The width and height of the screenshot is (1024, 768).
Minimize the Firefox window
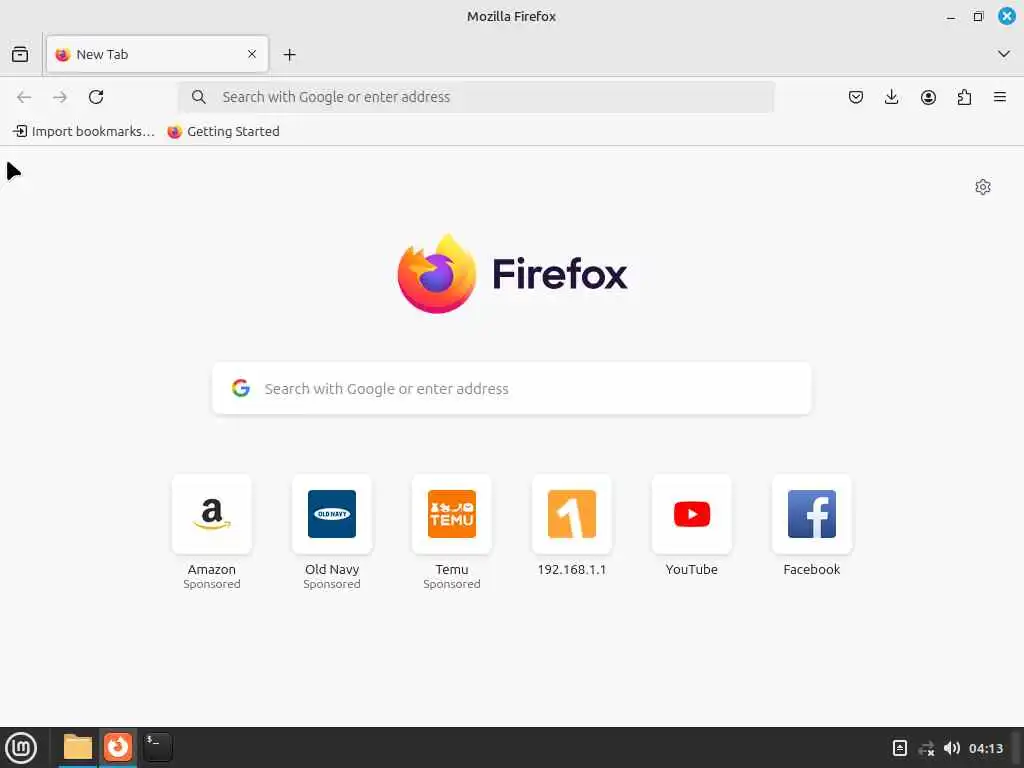(951, 17)
